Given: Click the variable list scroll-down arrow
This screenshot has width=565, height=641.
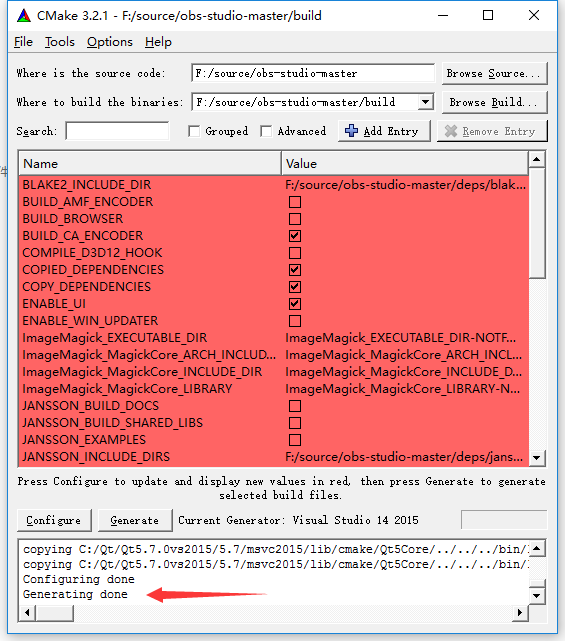Looking at the screenshot, I should click(537, 458).
